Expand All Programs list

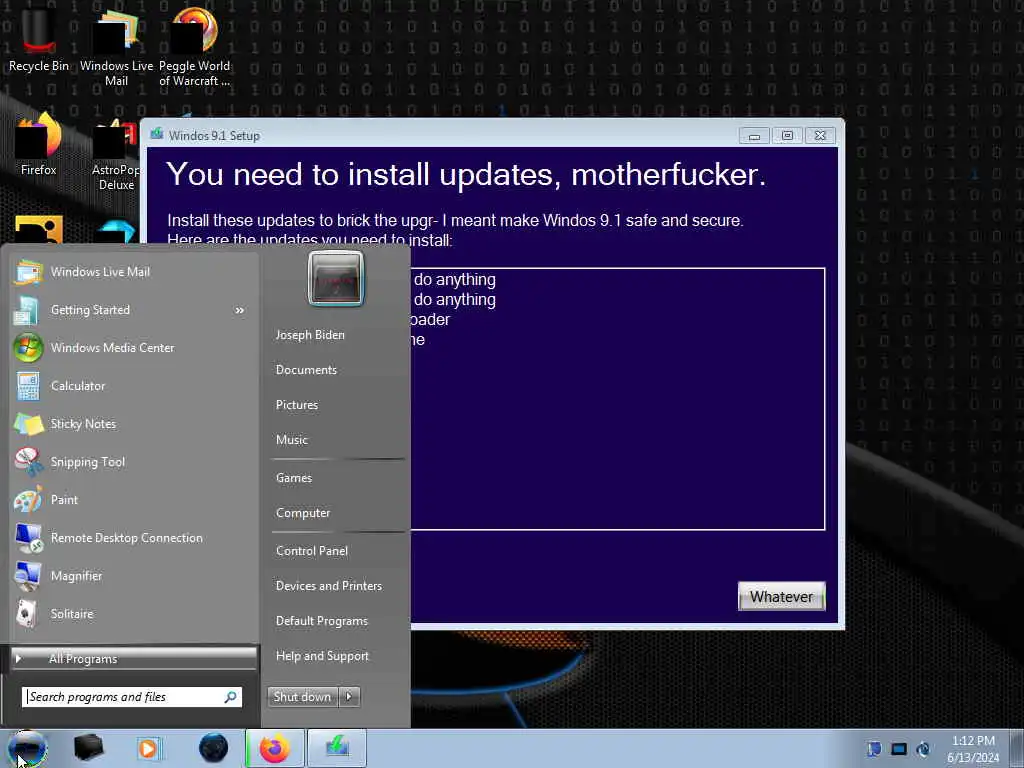[134, 658]
